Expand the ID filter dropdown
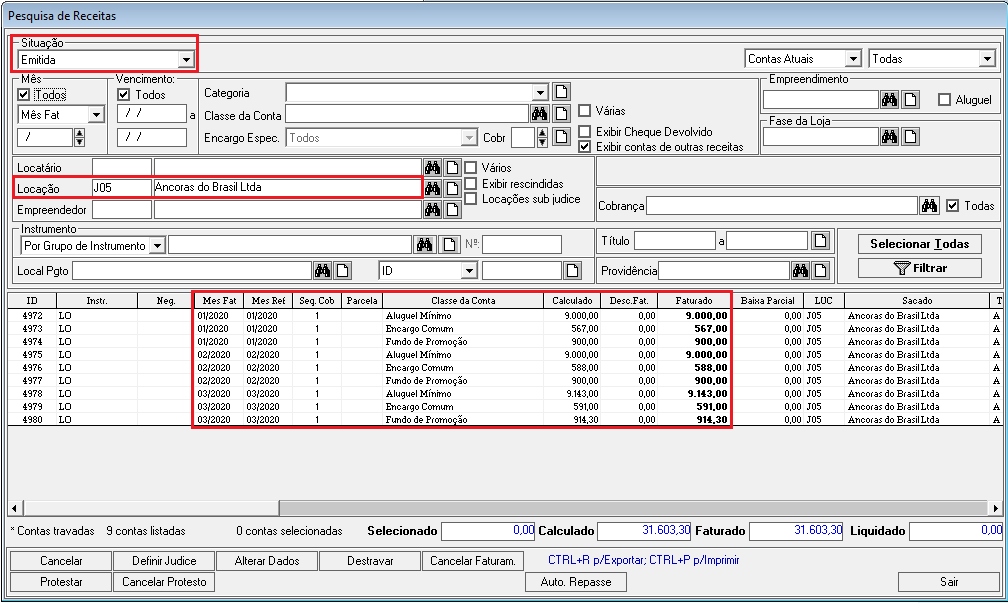This screenshot has height=603, width=1008. (469, 271)
